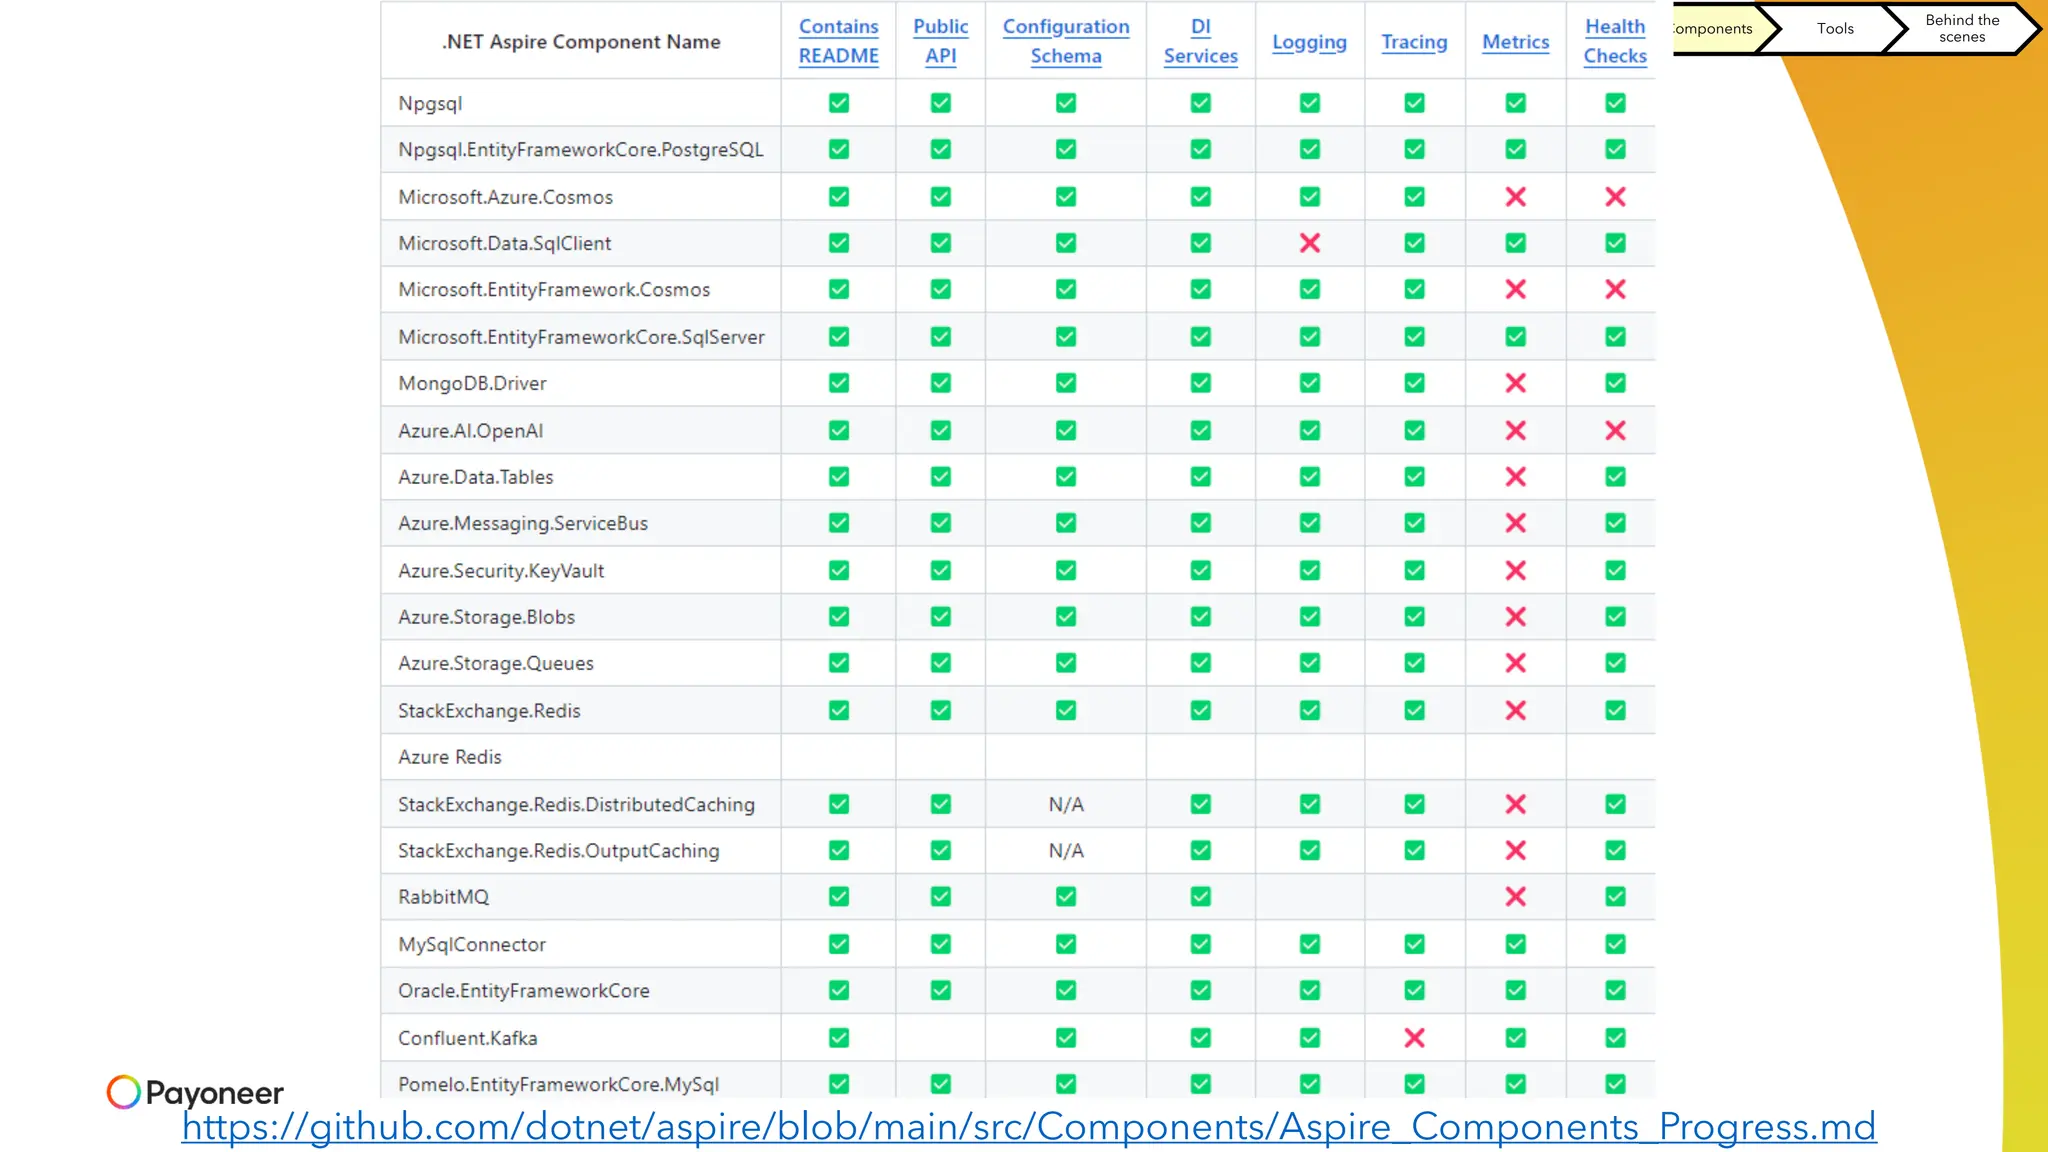Click the Metrics red cross for Microsoft.Azure.Cosmos
The image size is (2048, 1152).
point(1515,197)
